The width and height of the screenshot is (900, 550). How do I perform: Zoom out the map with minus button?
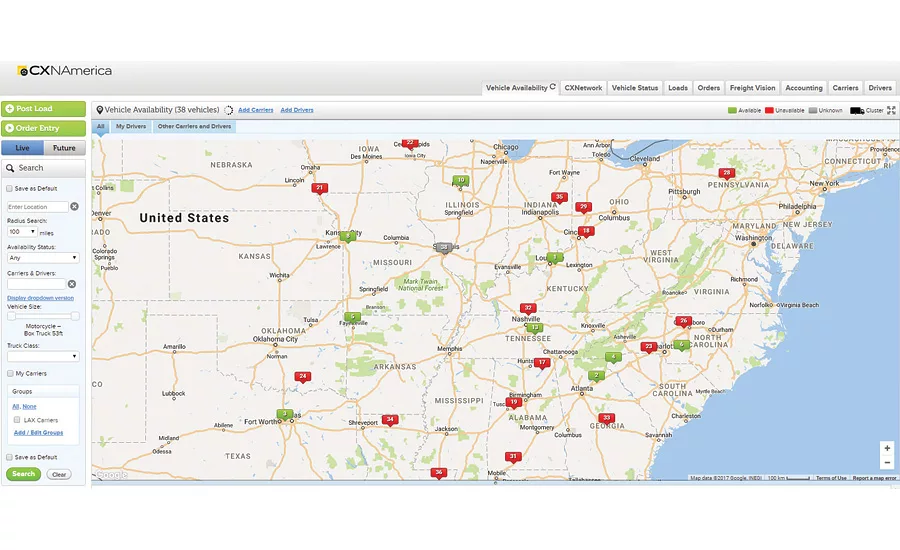click(887, 463)
